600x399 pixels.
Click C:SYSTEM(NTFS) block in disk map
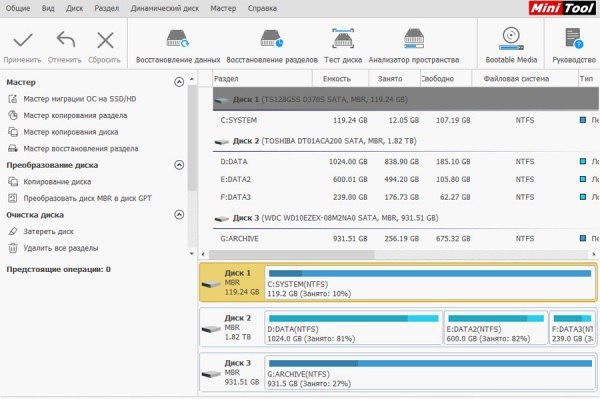pyautogui.click(x=430, y=283)
